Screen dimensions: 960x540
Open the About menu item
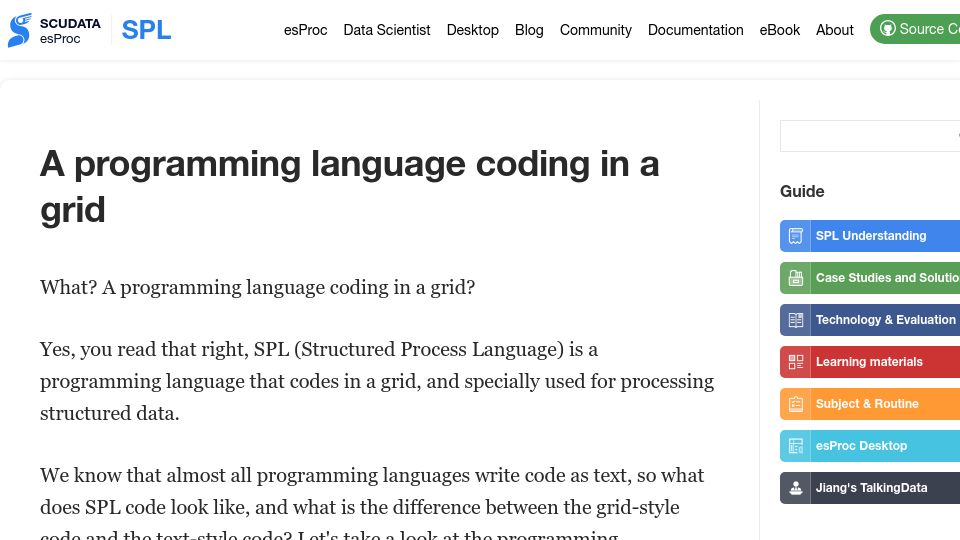834,30
